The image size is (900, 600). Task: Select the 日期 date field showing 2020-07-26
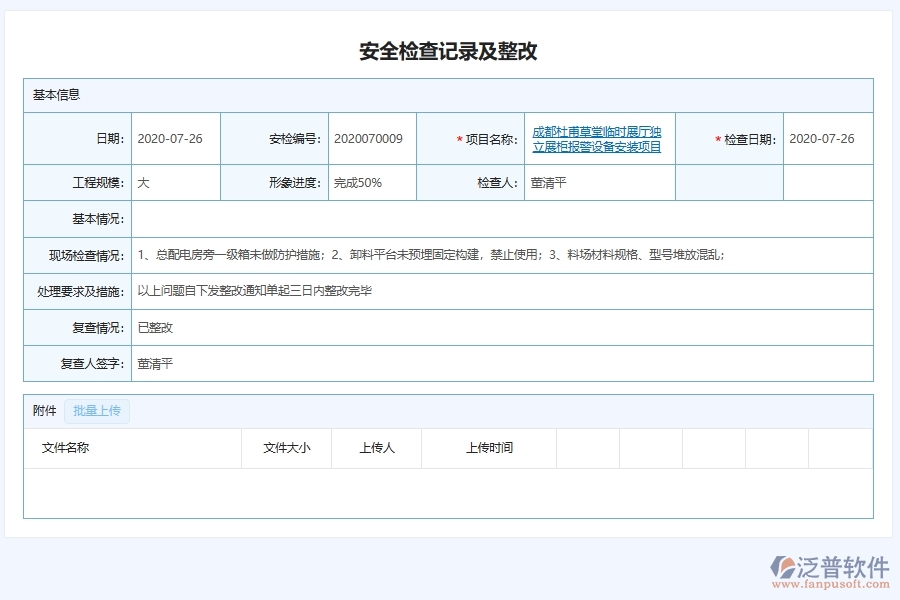point(172,139)
